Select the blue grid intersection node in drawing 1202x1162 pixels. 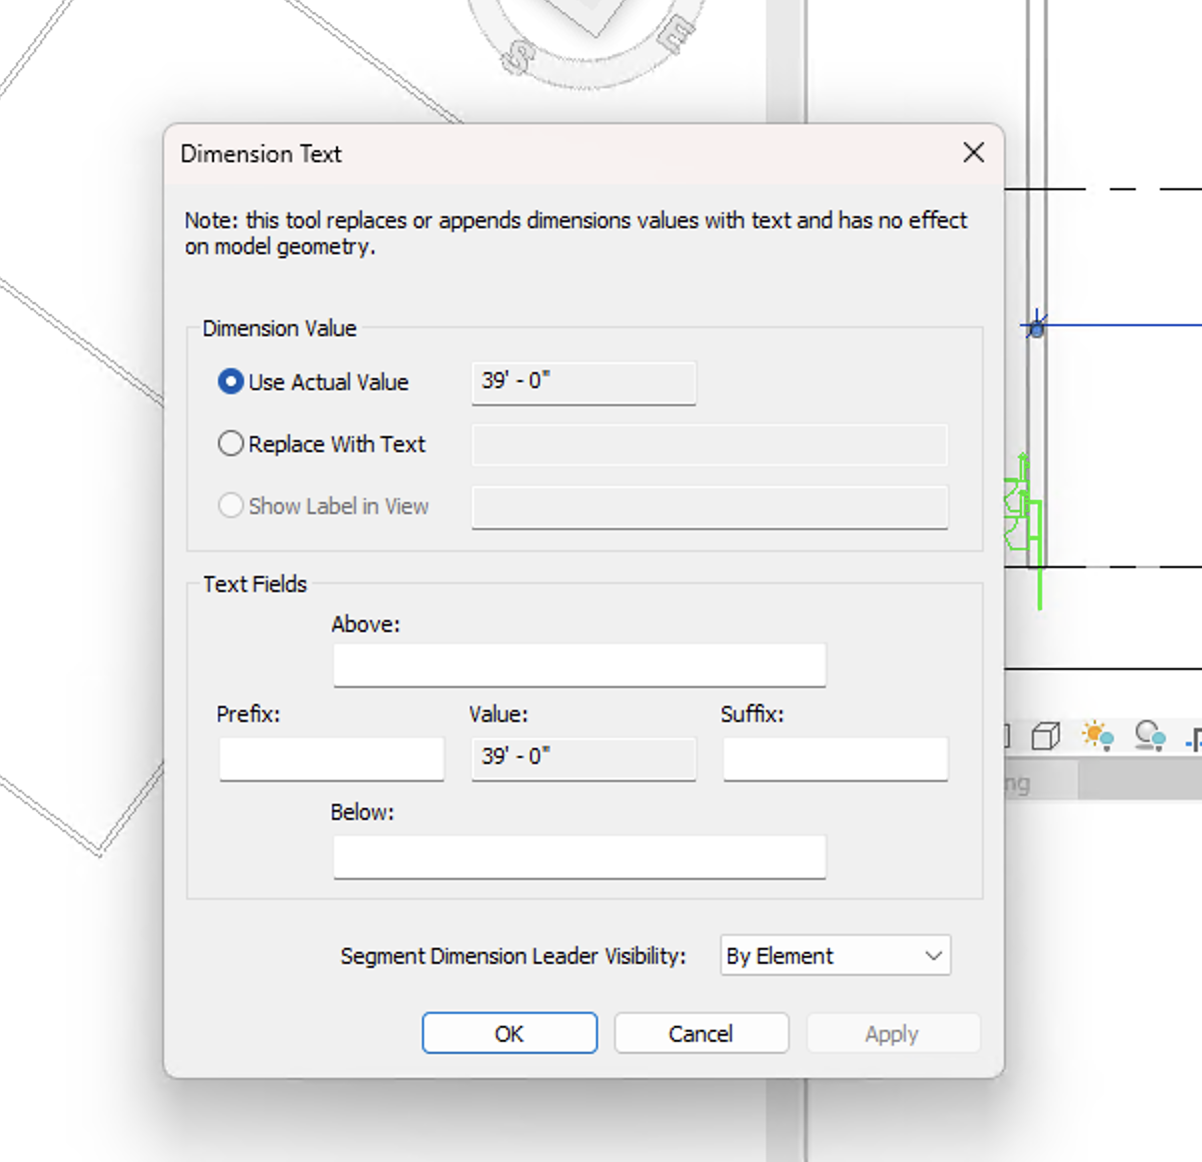pos(1035,326)
